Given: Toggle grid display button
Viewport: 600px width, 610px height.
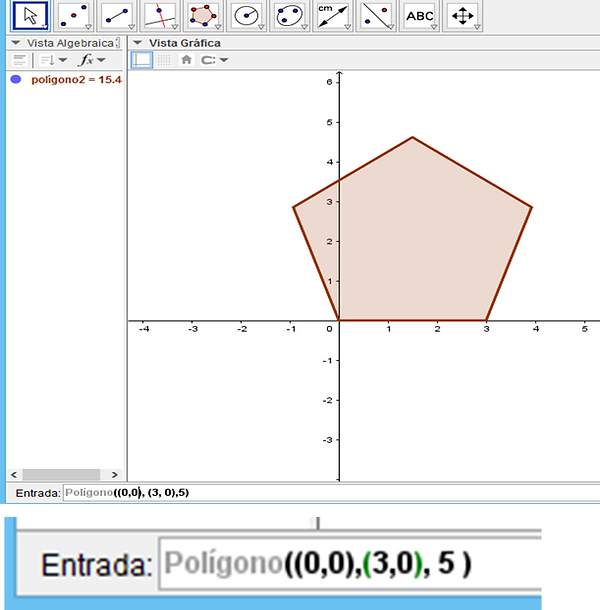Looking at the screenshot, I should [x=164, y=60].
